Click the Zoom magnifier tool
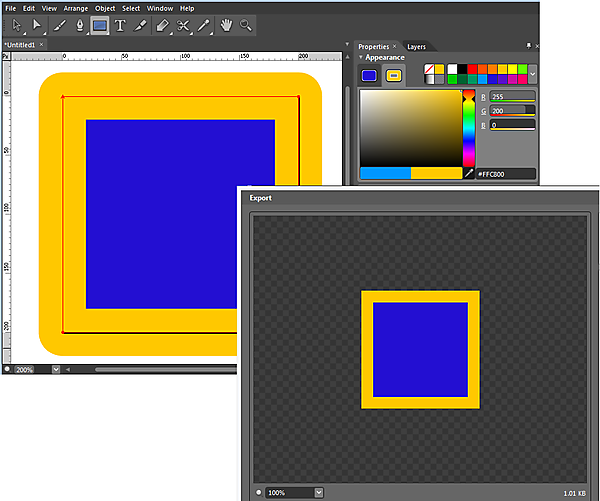 (245, 25)
